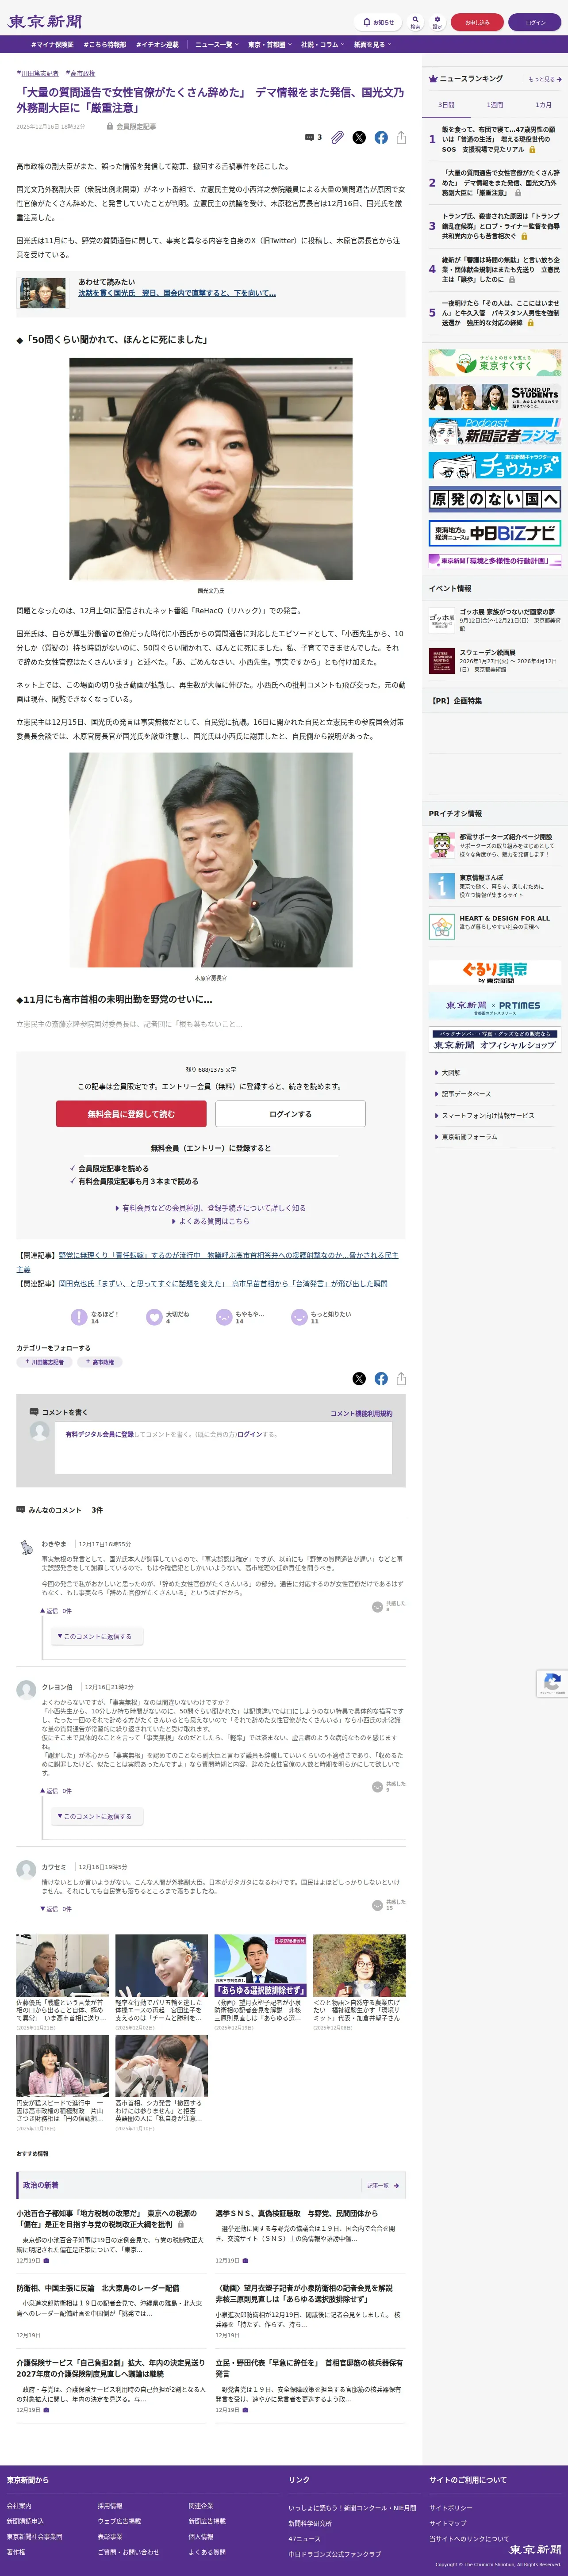Share on X using the top icon

[359, 137]
